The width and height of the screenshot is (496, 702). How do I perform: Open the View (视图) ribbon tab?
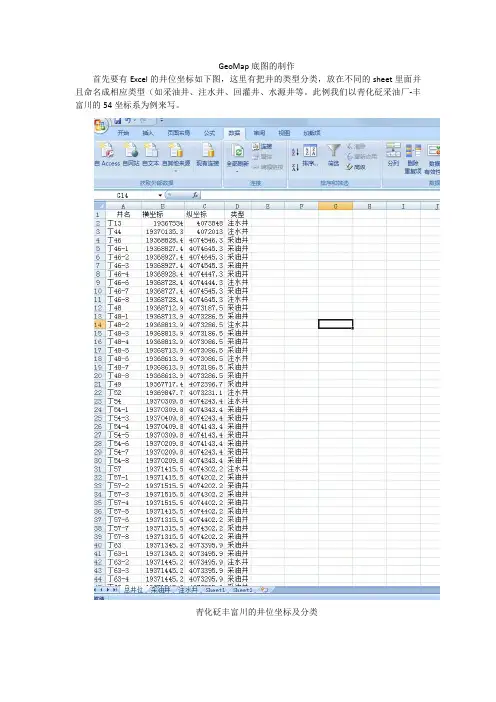(284, 133)
